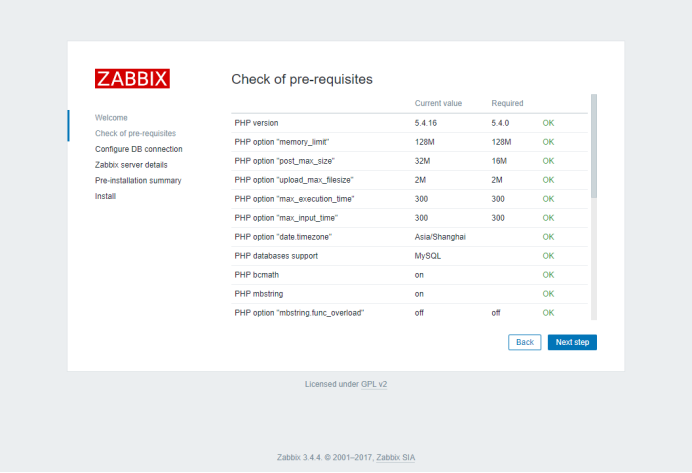
Task: Click the MySQL database support value
Action: click(x=428, y=256)
